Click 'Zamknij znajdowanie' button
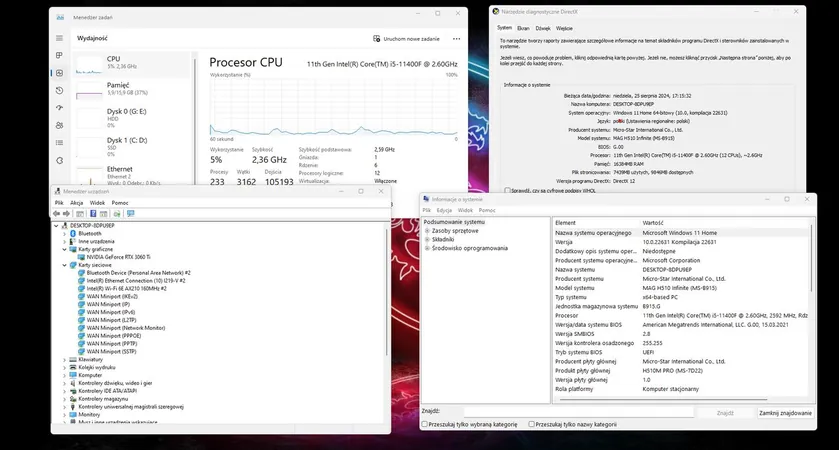This screenshot has width=839, height=450. tap(784, 411)
